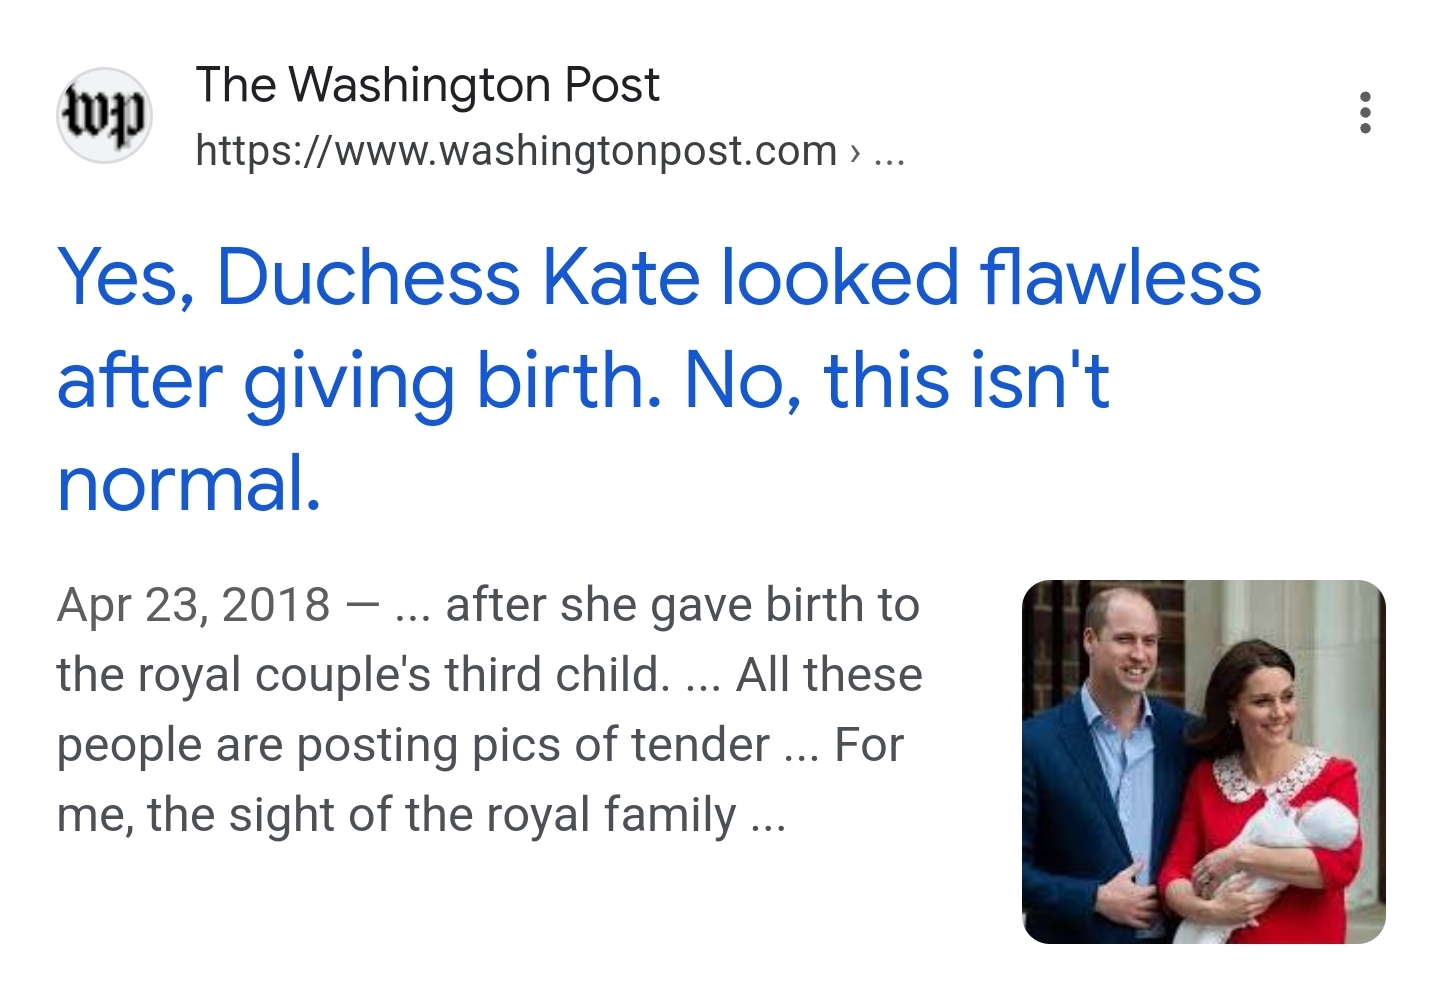Click 'me, the sight of the royal family' text
The width and height of the screenshot is (1440, 981).
395,815
